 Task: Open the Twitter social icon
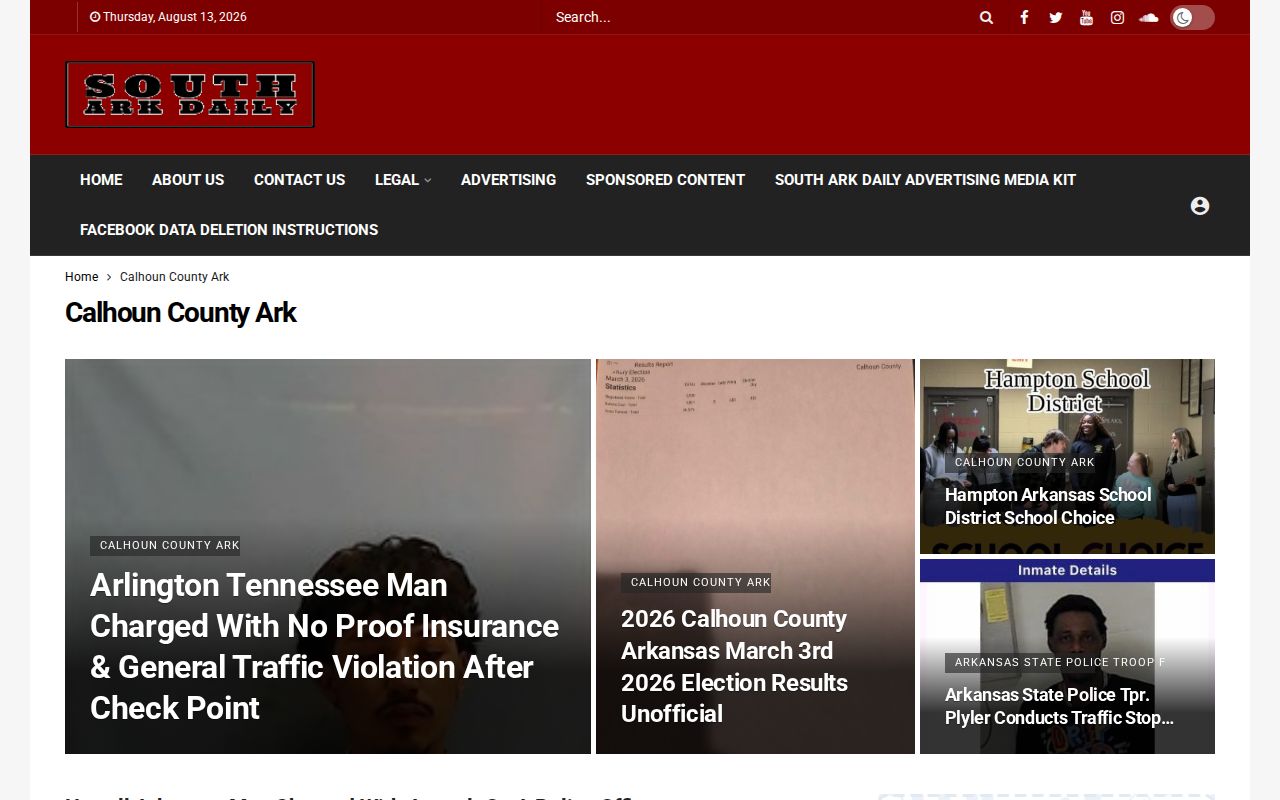click(x=1055, y=17)
